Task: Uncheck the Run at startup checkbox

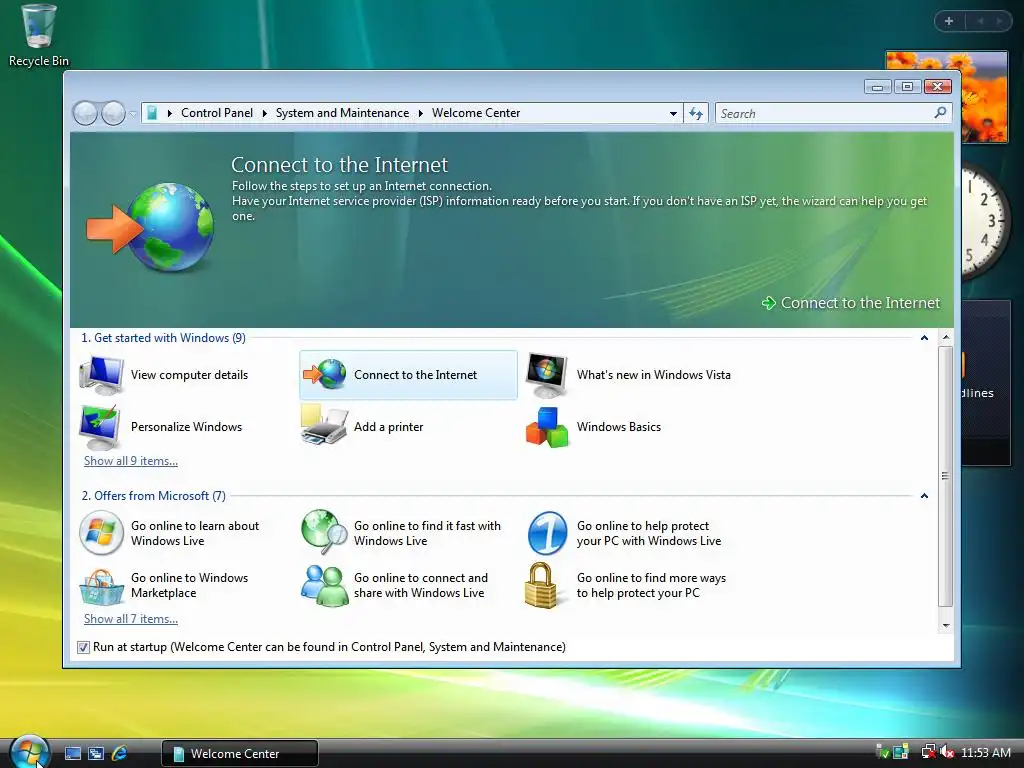Action: pyautogui.click(x=83, y=647)
